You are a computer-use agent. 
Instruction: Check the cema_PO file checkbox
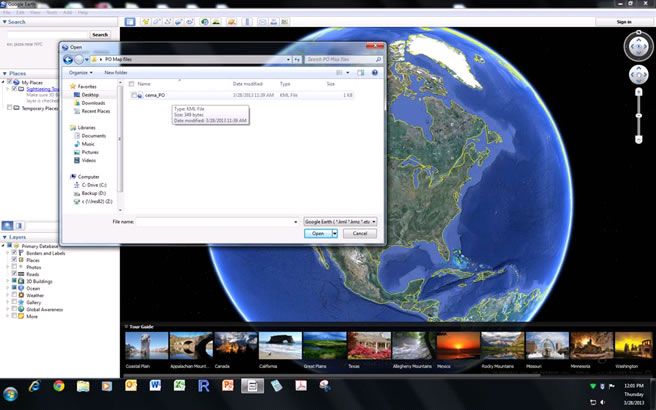pyautogui.click(x=133, y=95)
